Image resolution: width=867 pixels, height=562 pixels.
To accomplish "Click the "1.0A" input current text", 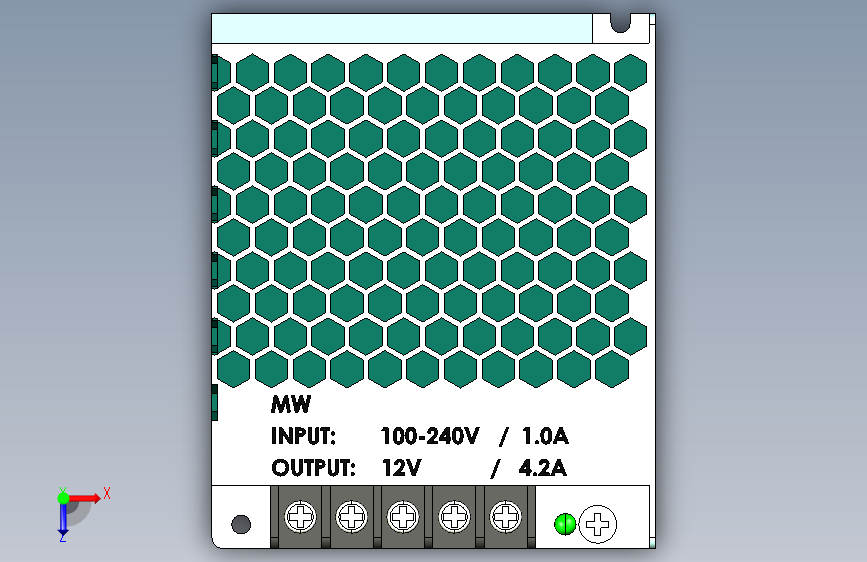I will point(545,436).
